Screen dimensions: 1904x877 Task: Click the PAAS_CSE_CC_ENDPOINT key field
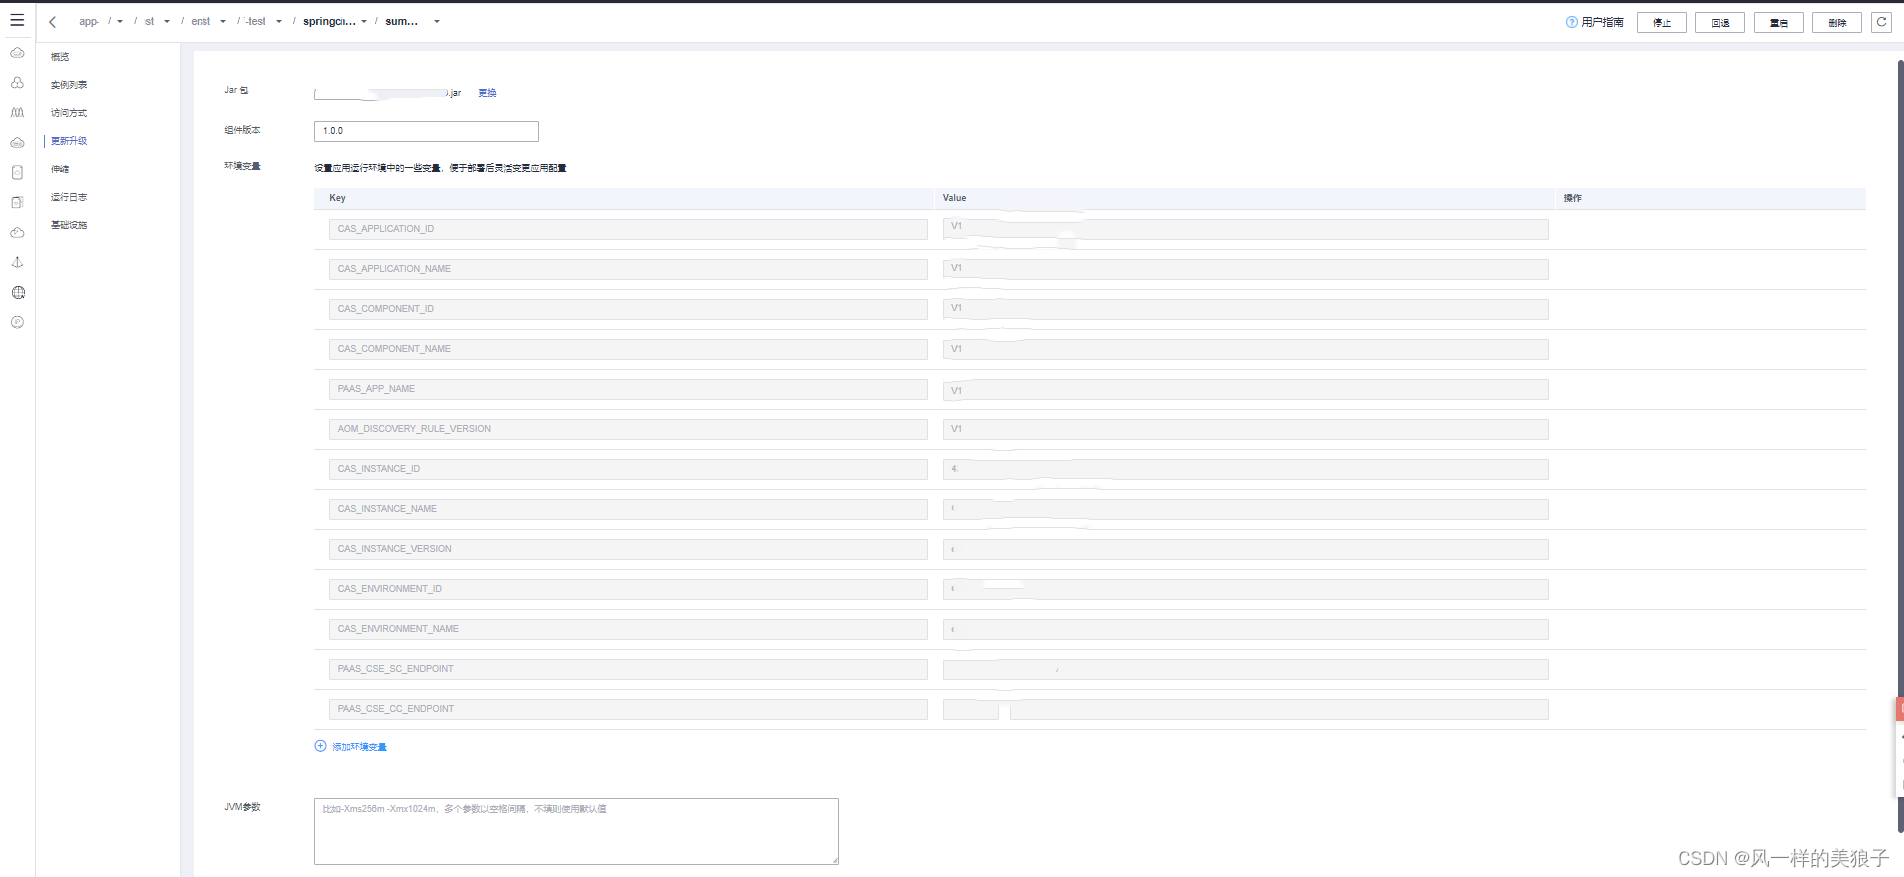(x=628, y=709)
